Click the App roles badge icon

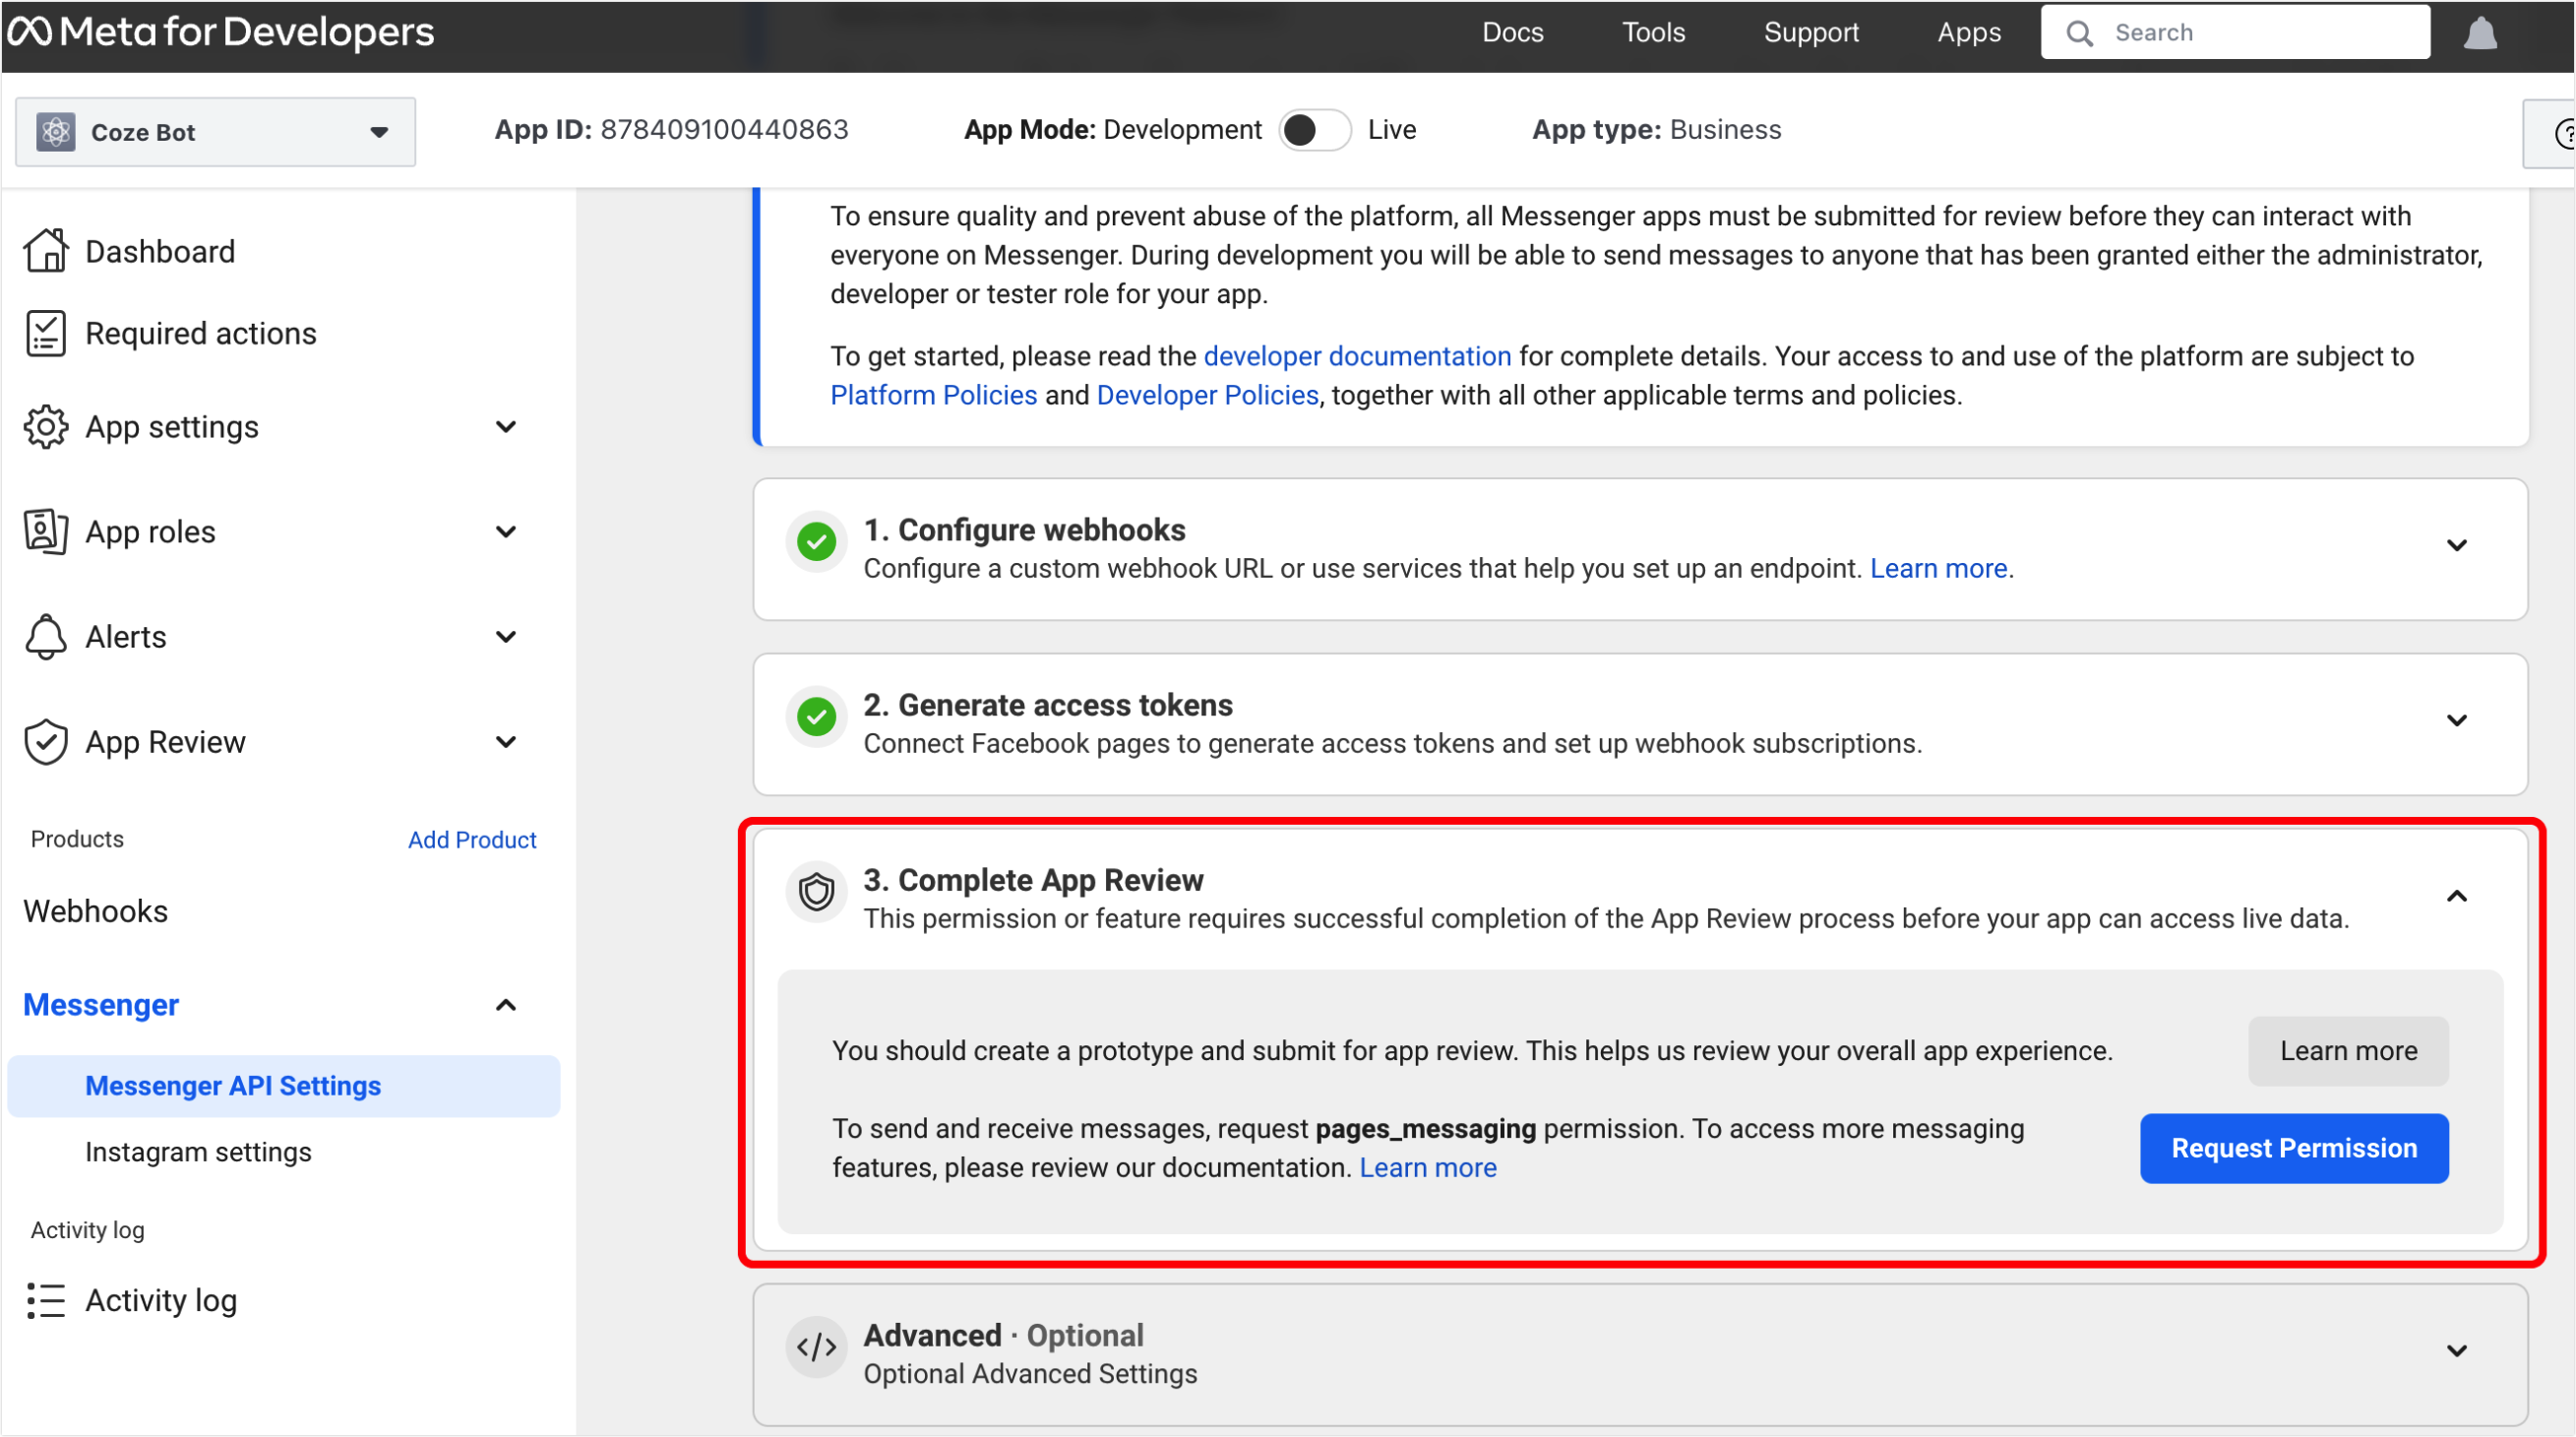click(46, 532)
